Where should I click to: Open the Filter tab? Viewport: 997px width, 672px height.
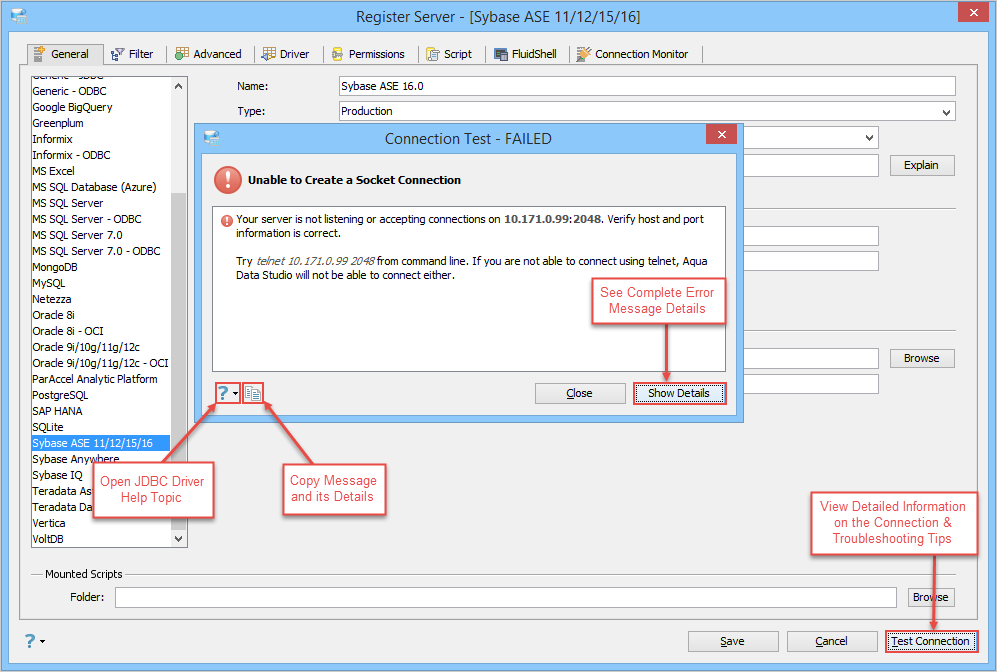tap(132, 54)
